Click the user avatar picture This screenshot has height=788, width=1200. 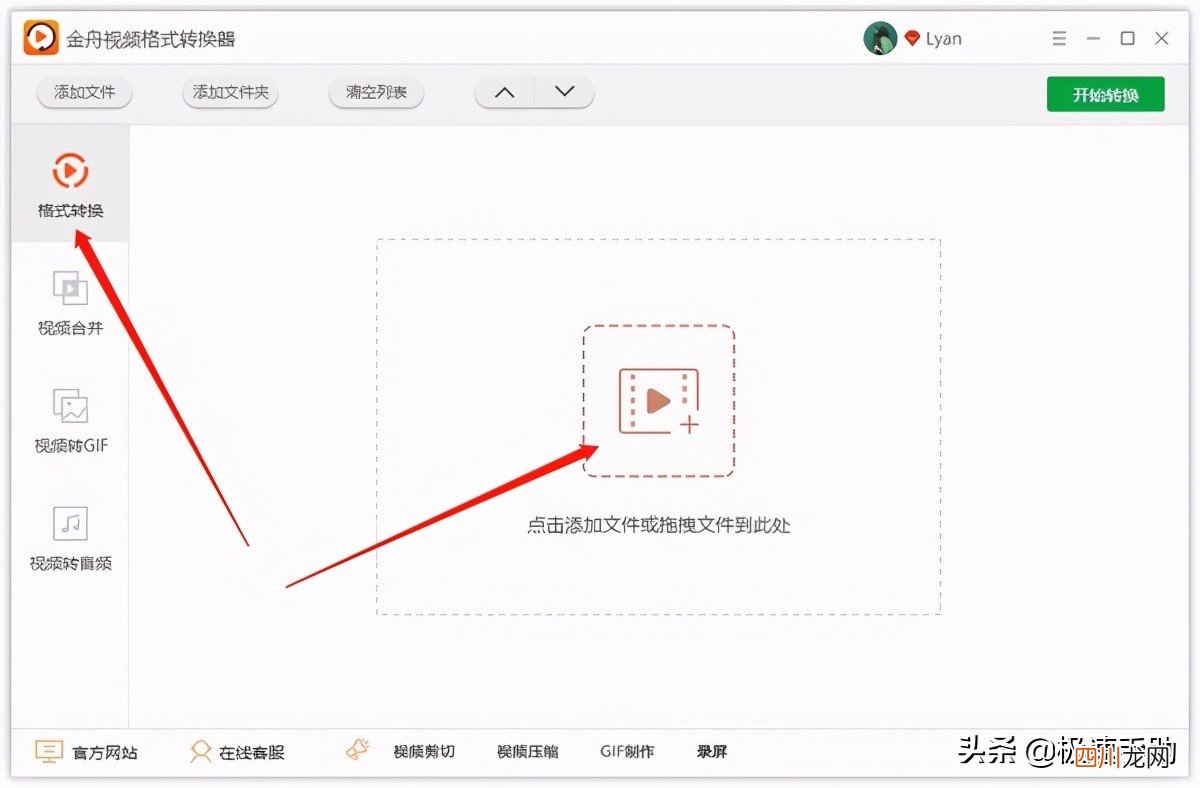click(880, 38)
